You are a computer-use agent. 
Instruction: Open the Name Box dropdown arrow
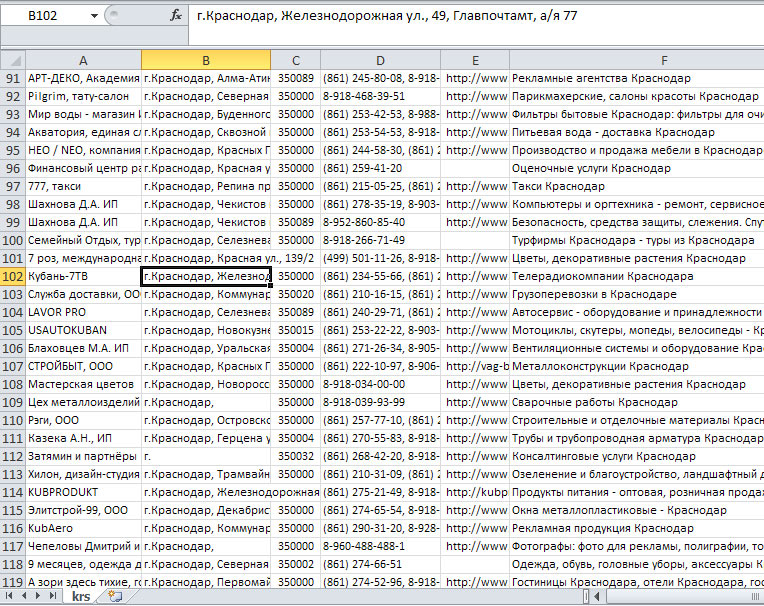[94, 16]
